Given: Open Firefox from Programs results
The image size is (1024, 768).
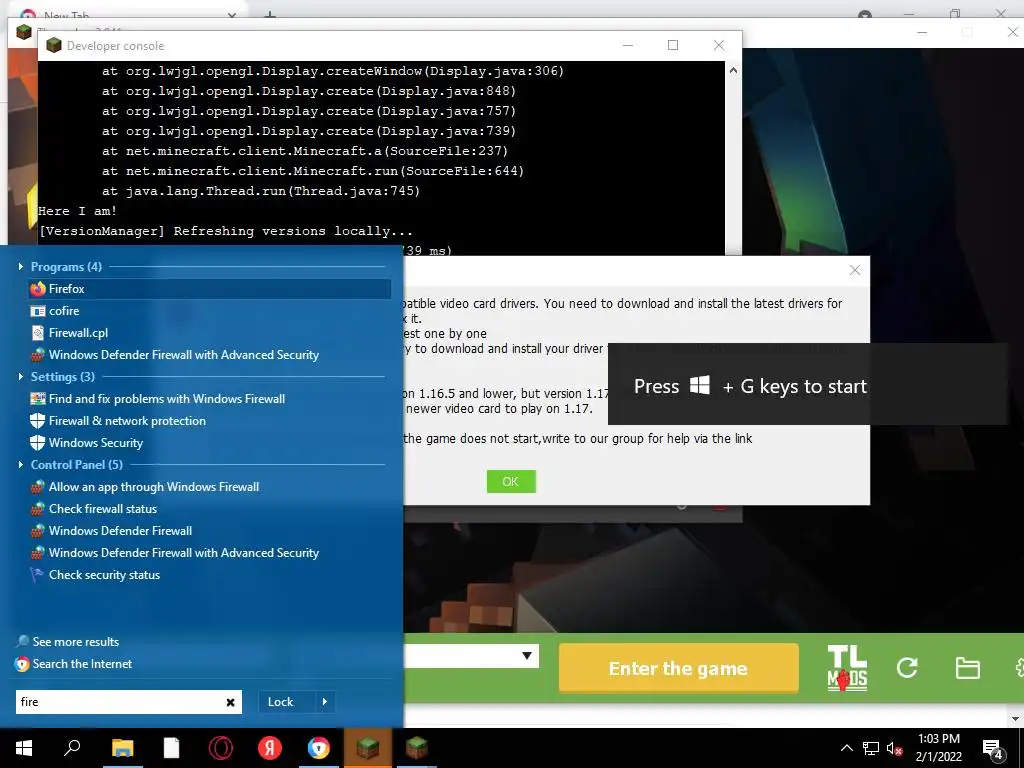Looking at the screenshot, I should click(x=209, y=289).
